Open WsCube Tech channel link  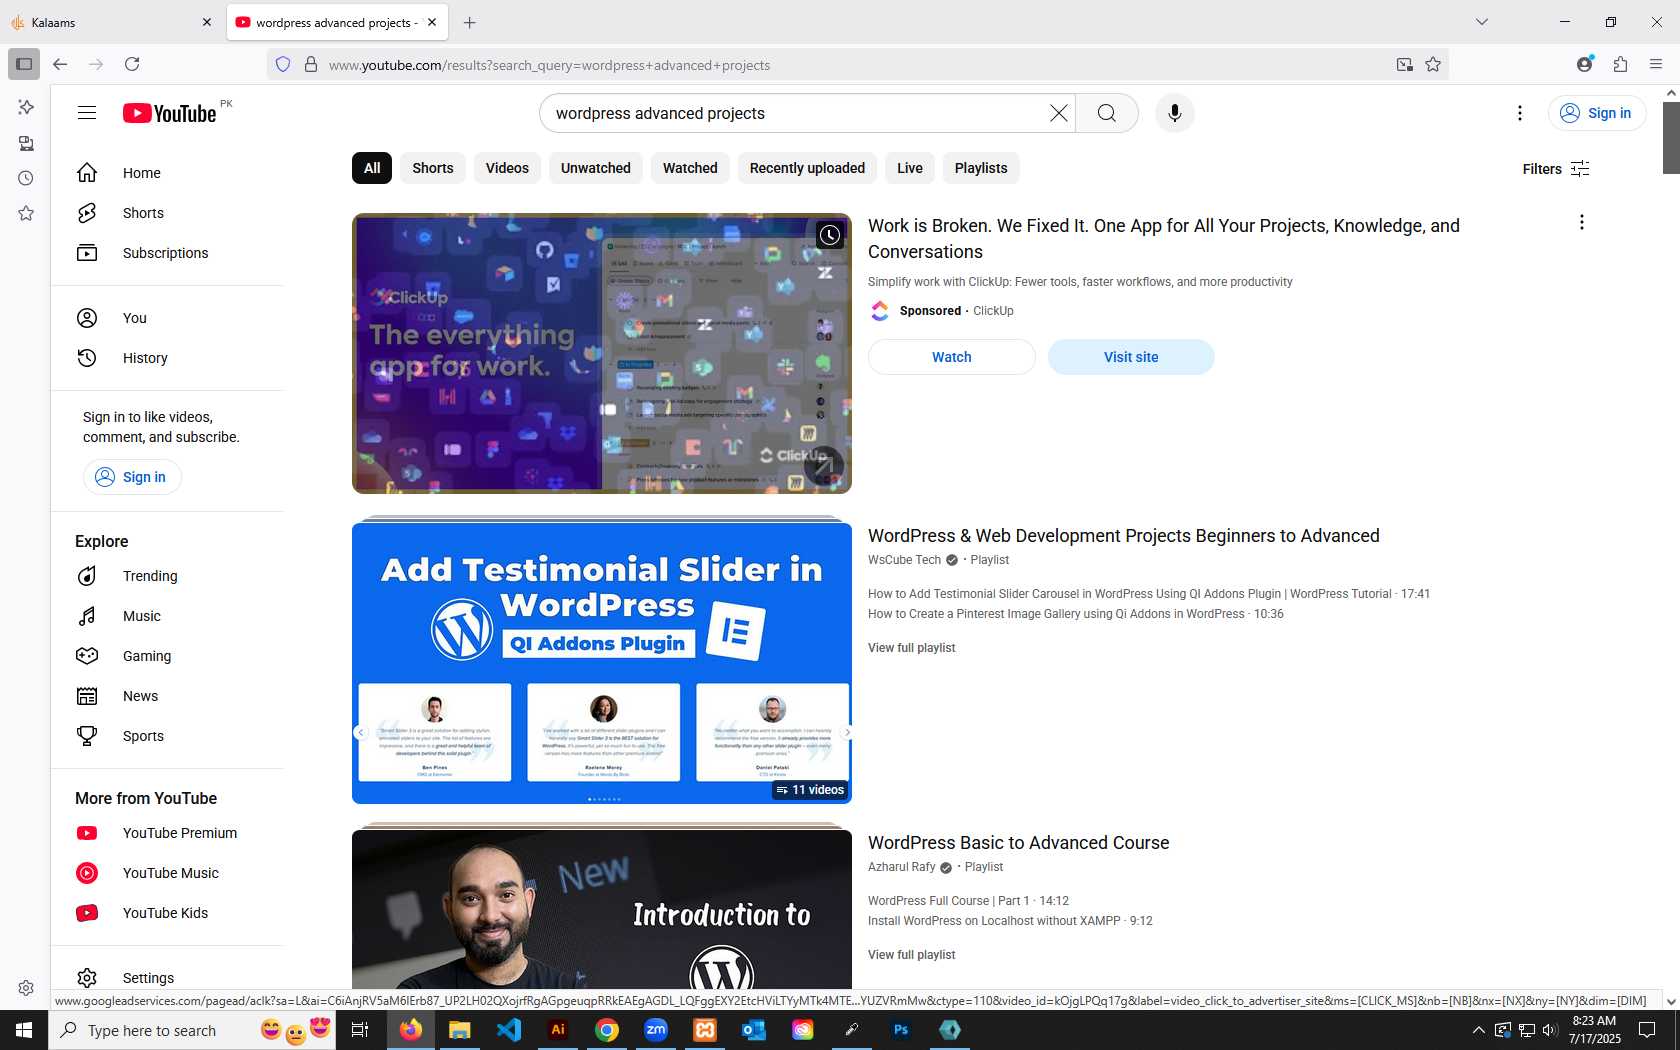904,560
